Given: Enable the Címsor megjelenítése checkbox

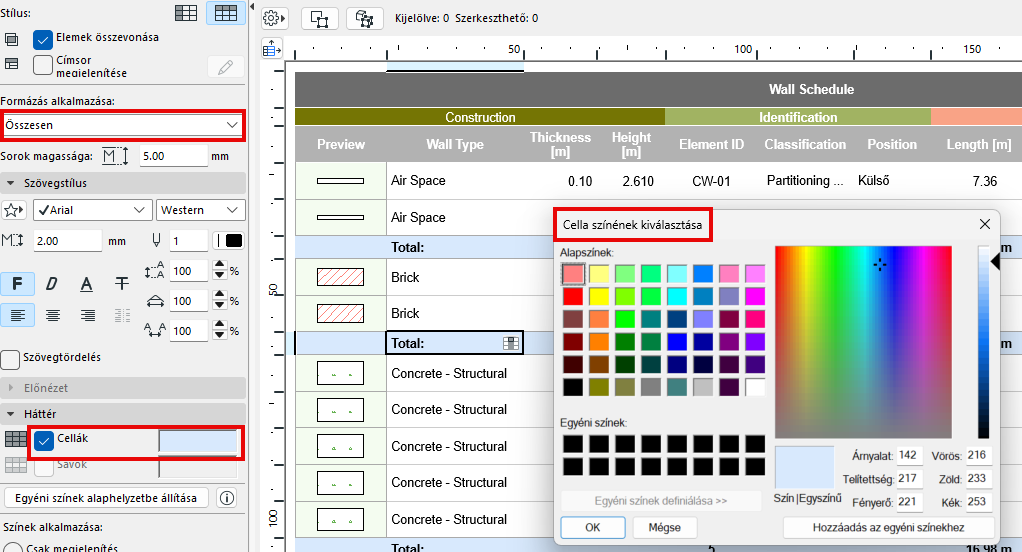Looking at the screenshot, I should click(x=43, y=65).
